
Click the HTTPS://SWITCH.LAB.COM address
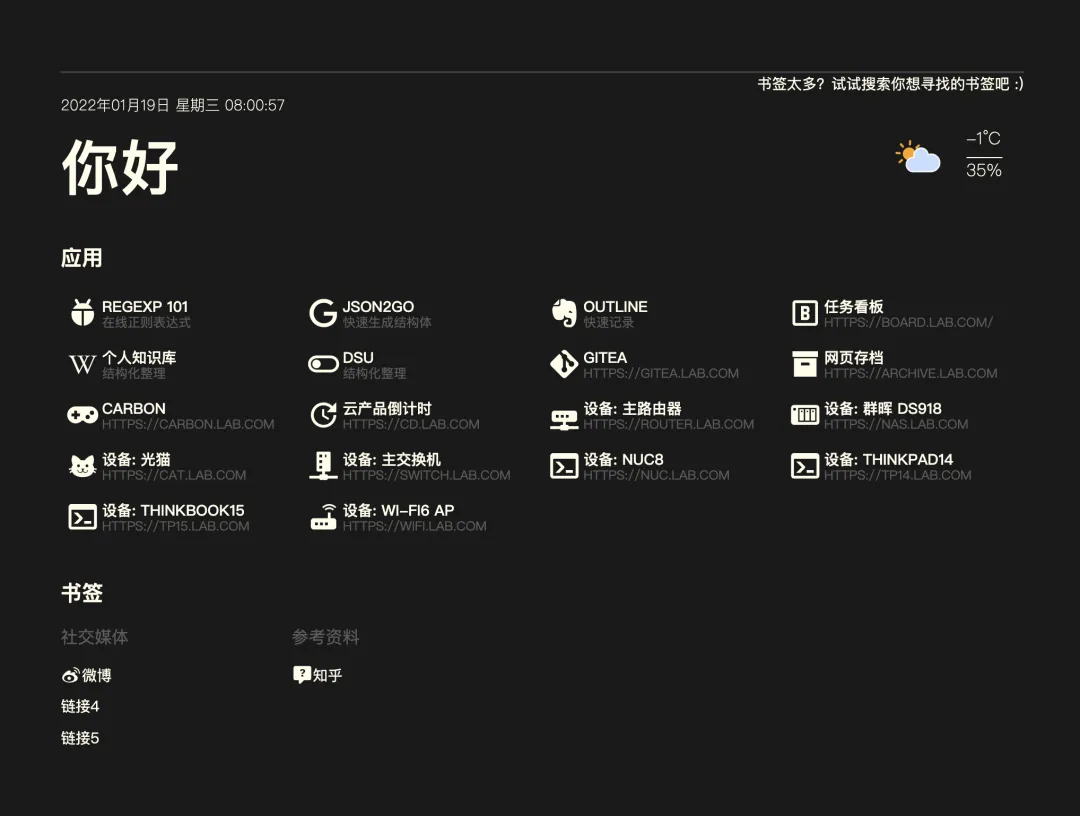pos(426,475)
